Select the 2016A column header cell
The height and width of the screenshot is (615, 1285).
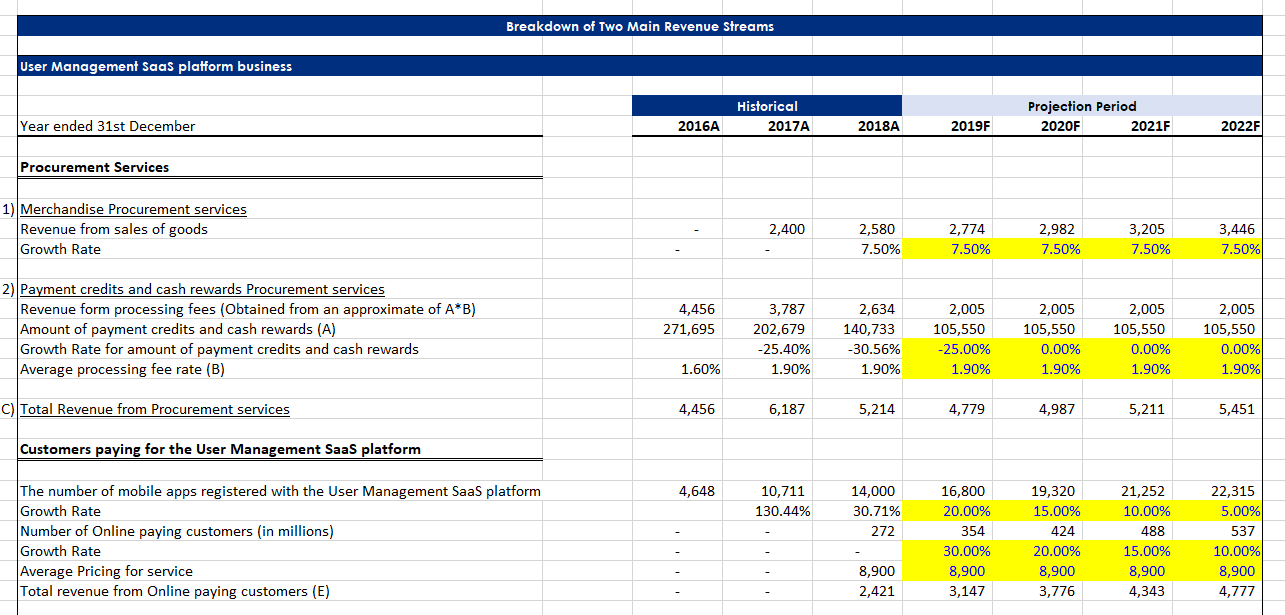(698, 126)
